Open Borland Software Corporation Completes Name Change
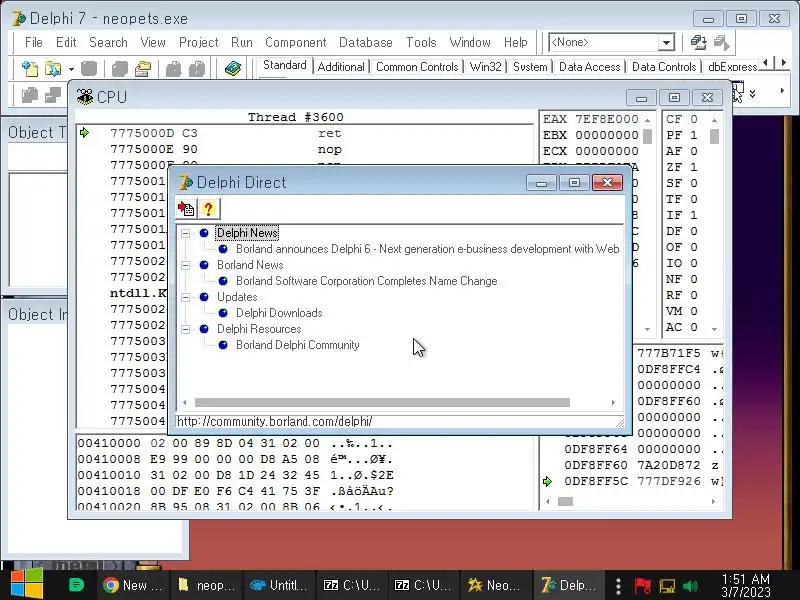 pos(366,281)
